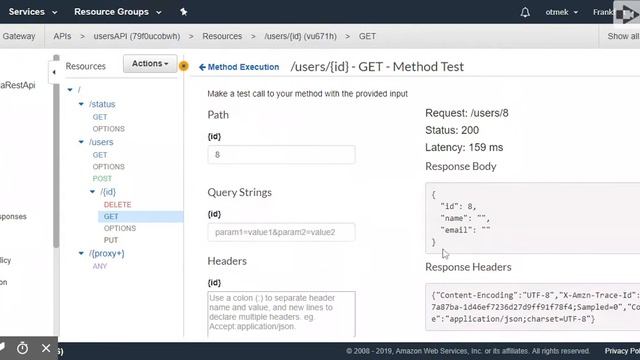Click the Response Headers content box
The width and height of the screenshot is (640, 360).
[533, 307]
